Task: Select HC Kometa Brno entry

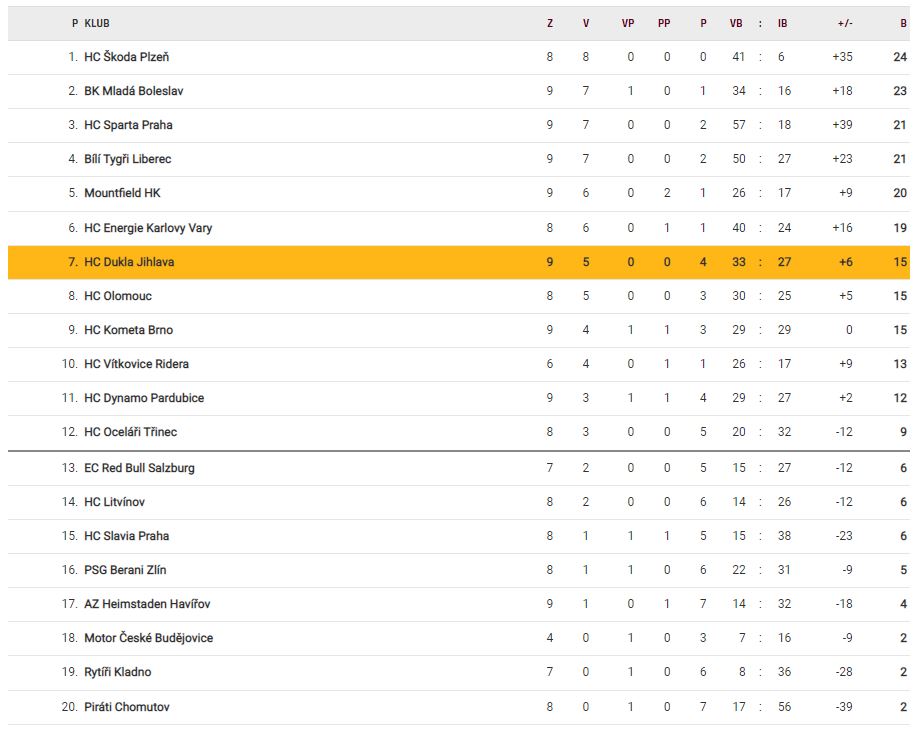Action: 129,330
